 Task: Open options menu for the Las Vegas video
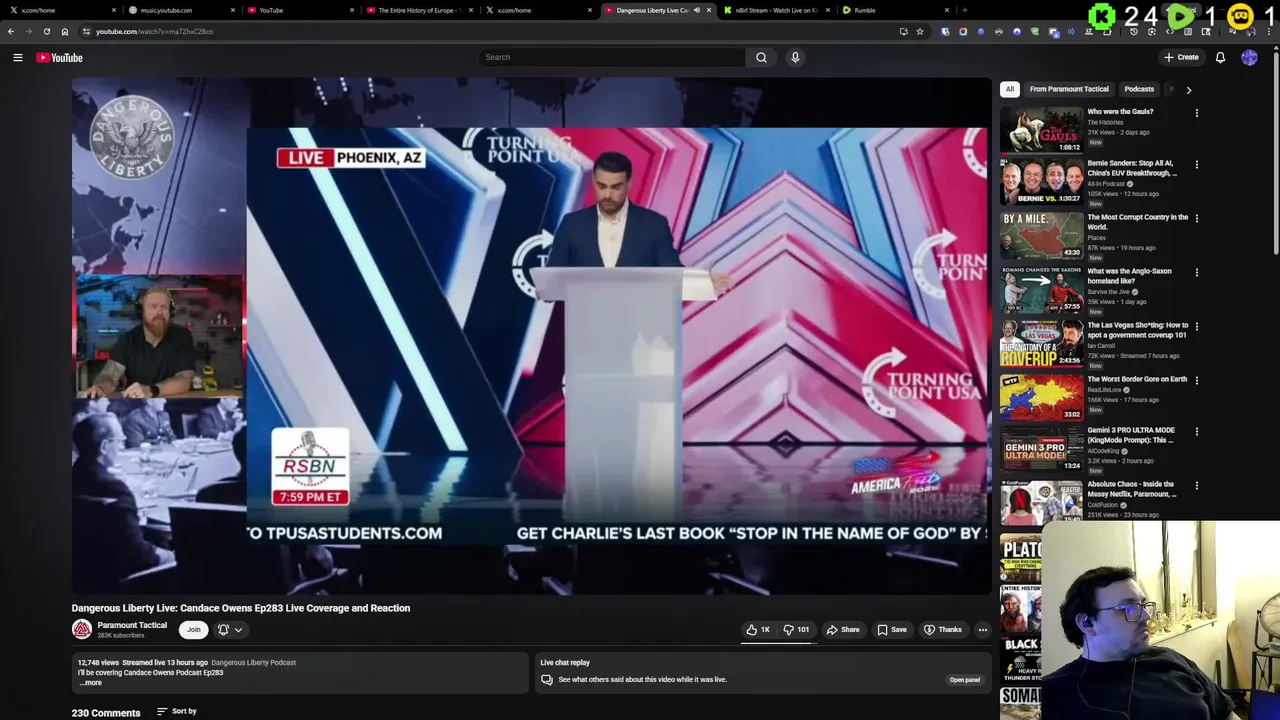click(x=1196, y=327)
